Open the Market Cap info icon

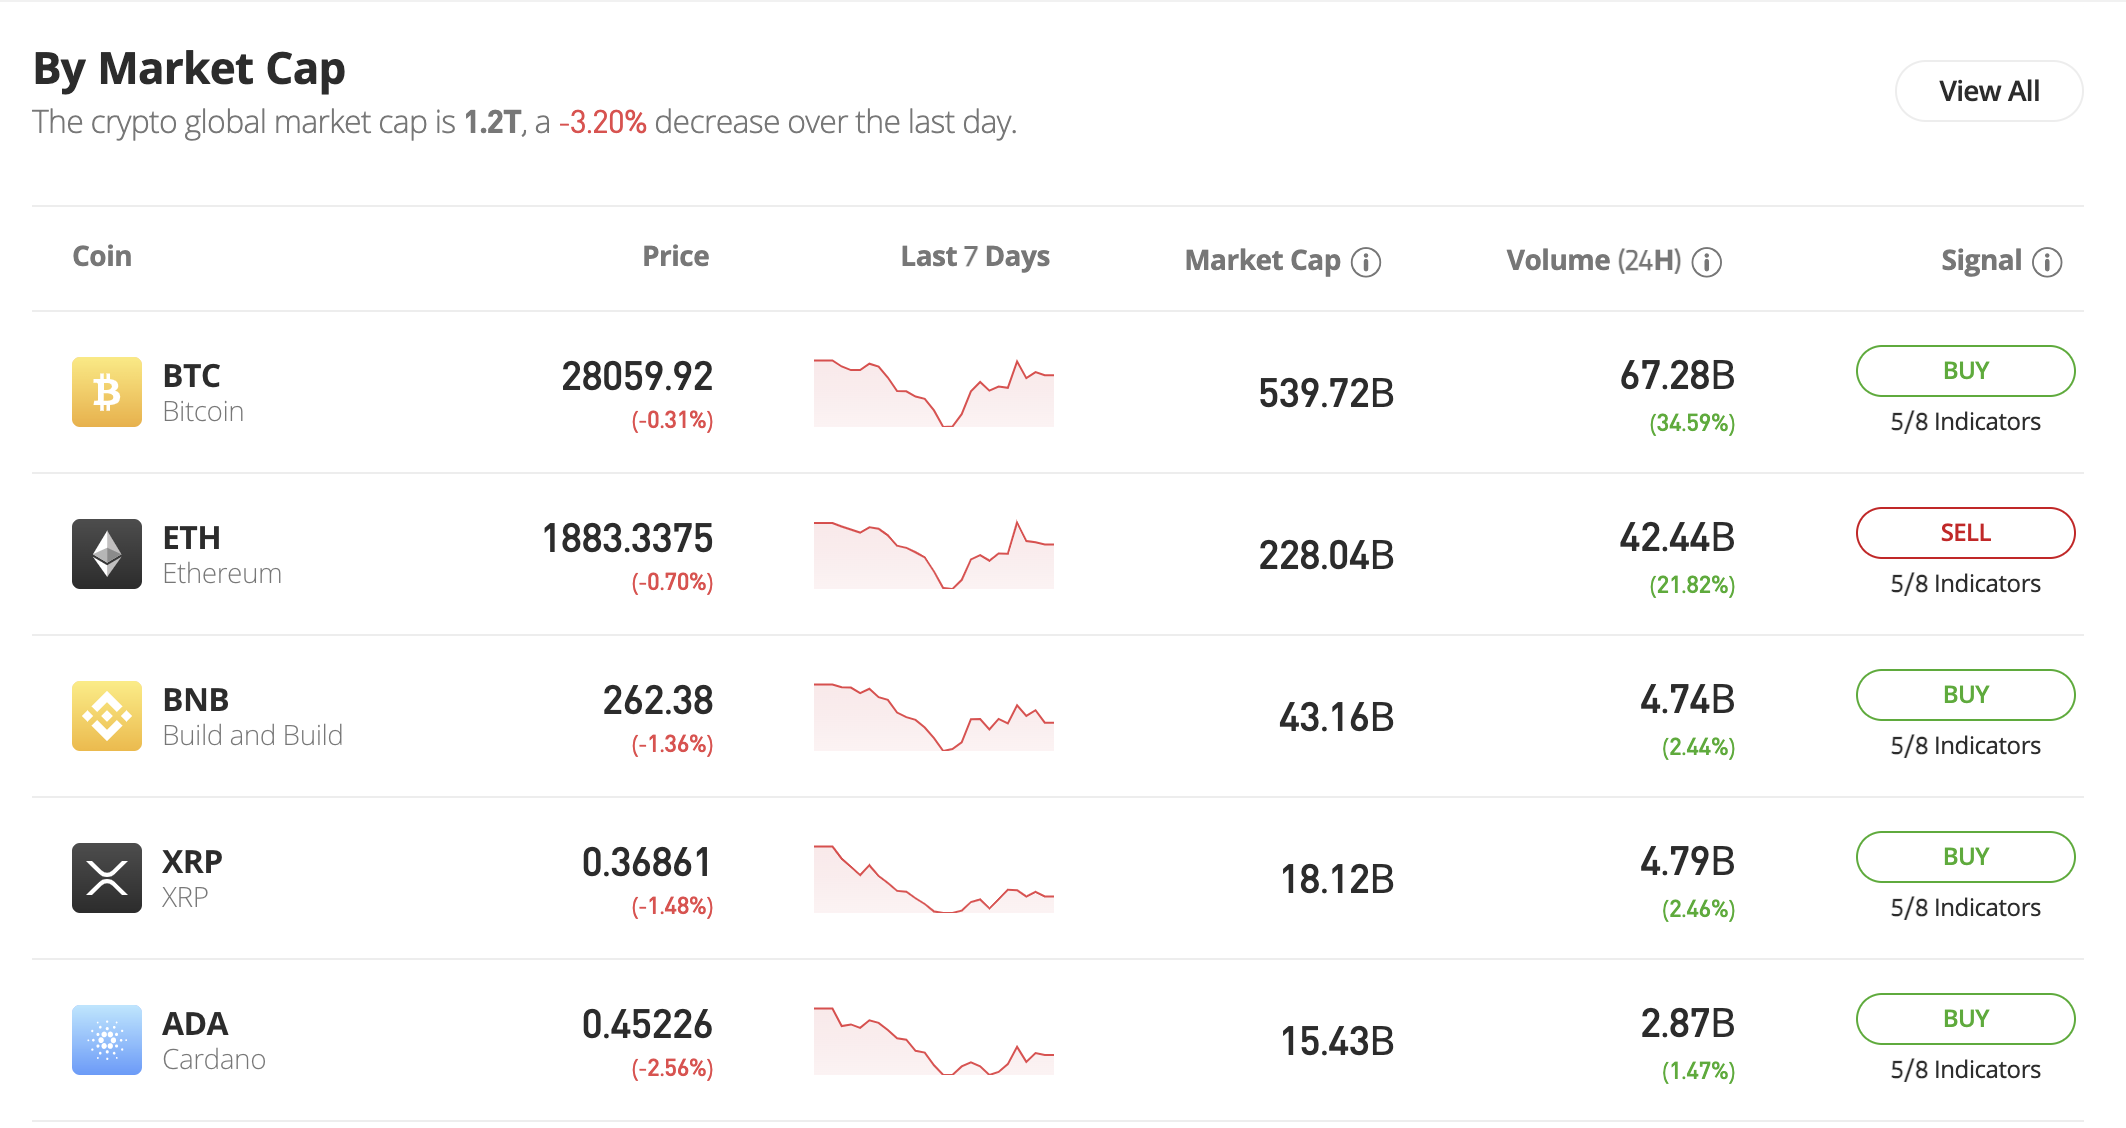pyautogui.click(x=1366, y=262)
